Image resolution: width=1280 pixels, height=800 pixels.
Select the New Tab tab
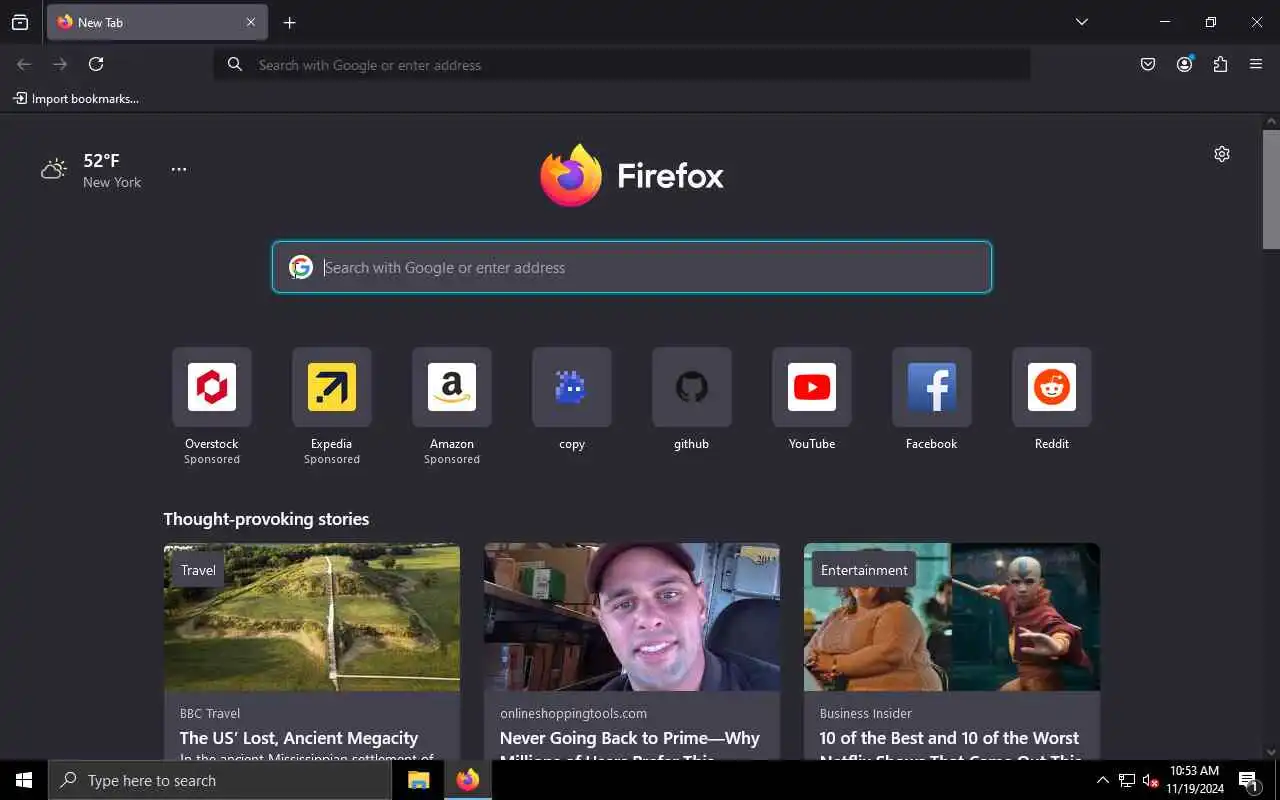point(157,22)
